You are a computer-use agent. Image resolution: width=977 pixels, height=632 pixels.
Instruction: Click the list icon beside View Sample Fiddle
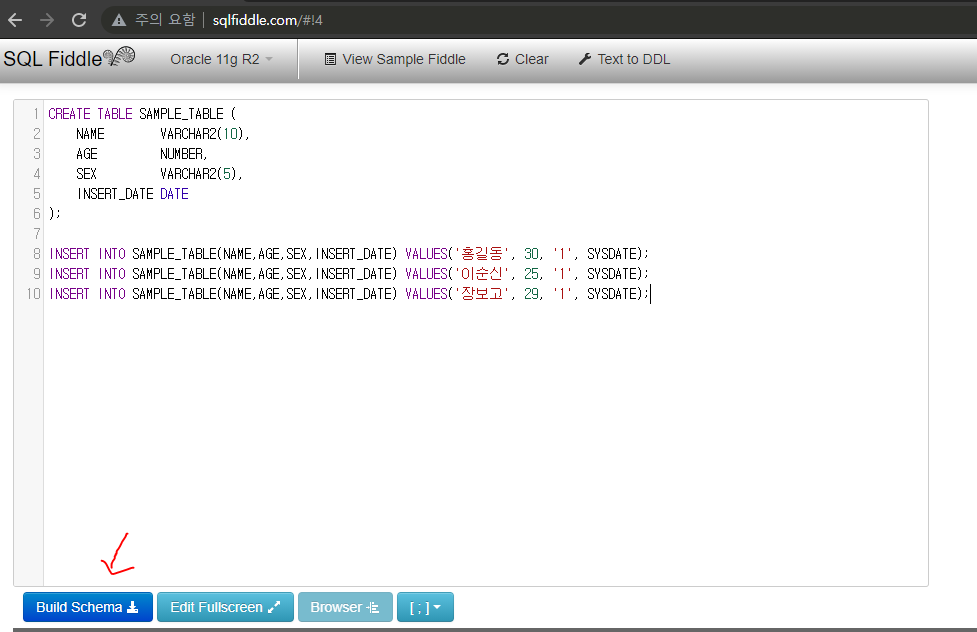[331, 59]
